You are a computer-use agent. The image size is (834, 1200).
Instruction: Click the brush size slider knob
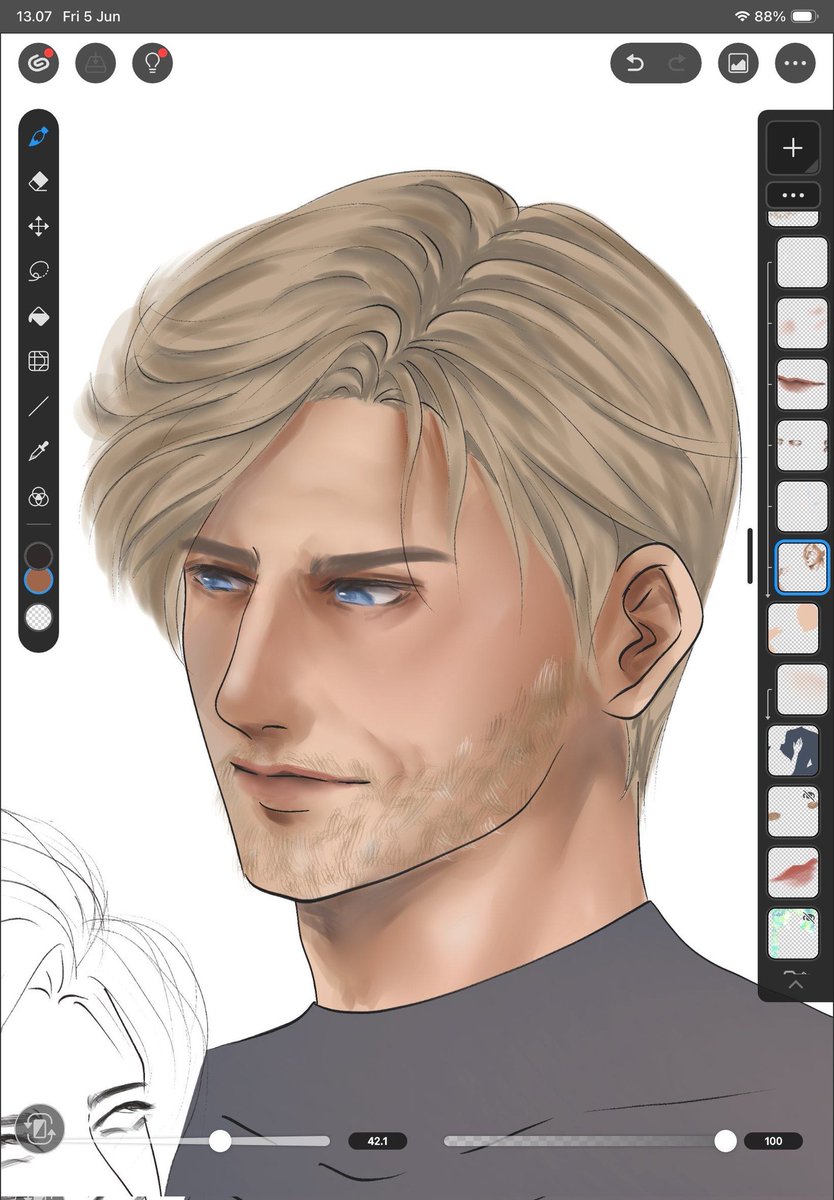click(220, 1141)
